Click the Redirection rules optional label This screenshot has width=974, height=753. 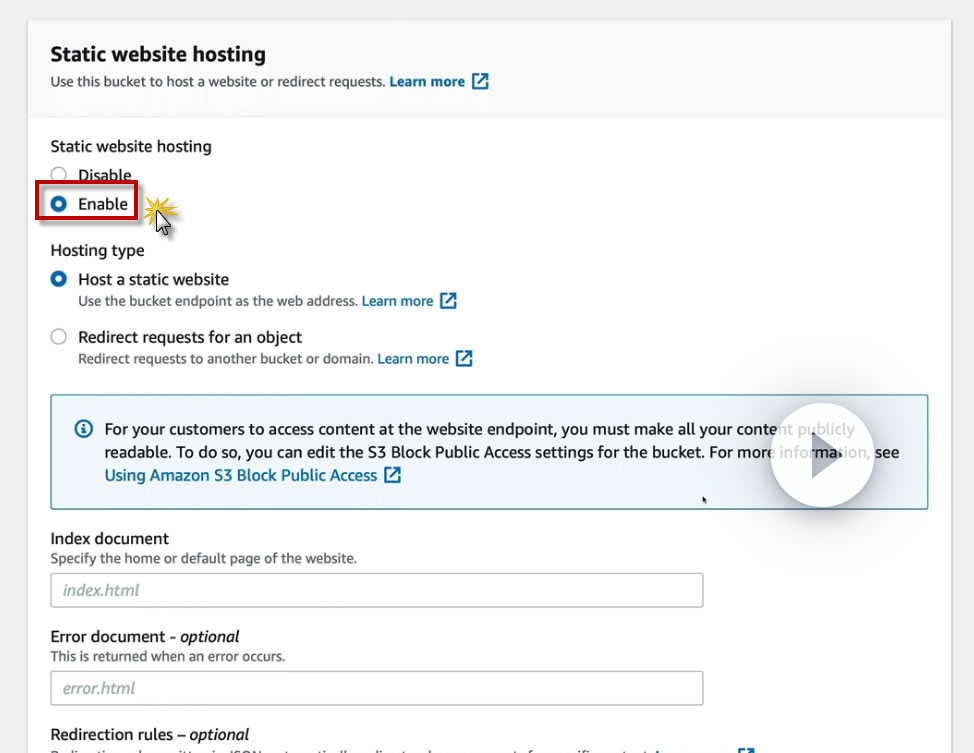click(x=150, y=735)
